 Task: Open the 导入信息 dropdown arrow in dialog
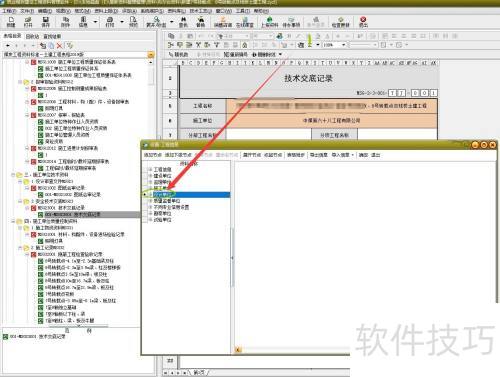[352, 155]
